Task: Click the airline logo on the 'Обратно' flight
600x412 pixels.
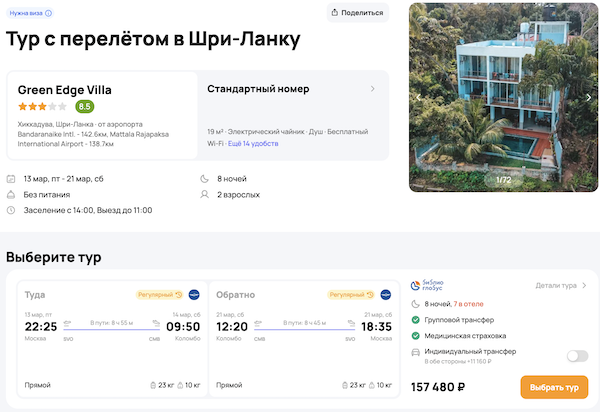Action: coord(385,295)
